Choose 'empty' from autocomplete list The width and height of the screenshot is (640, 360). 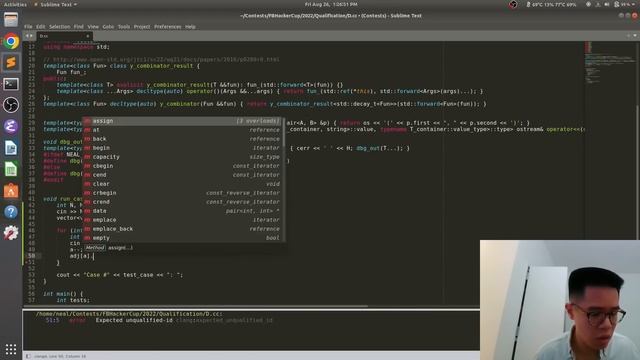[183, 238]
